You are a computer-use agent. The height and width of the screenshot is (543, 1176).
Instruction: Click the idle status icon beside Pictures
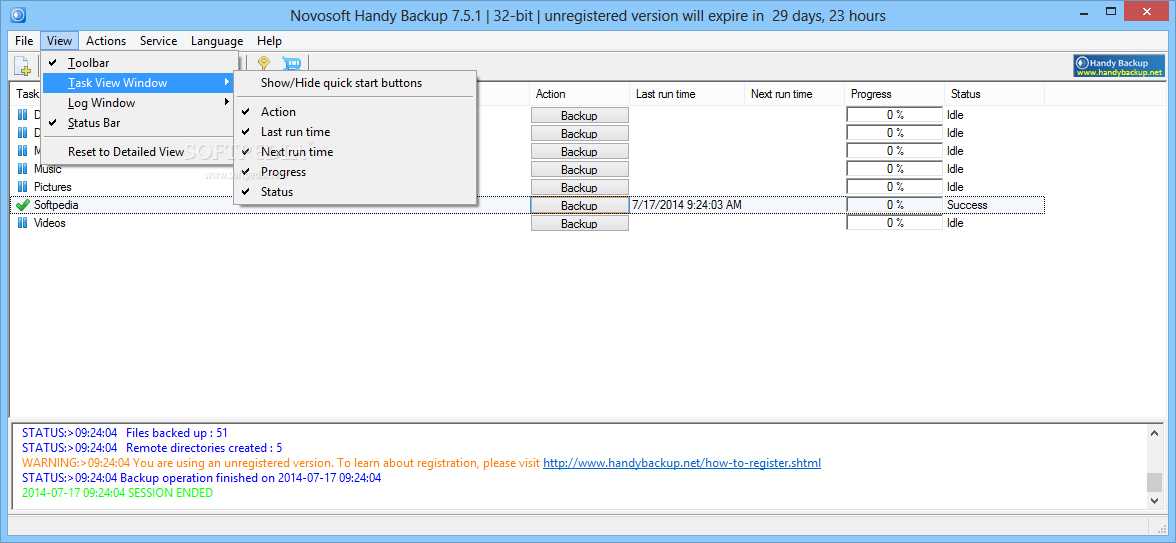22,187
